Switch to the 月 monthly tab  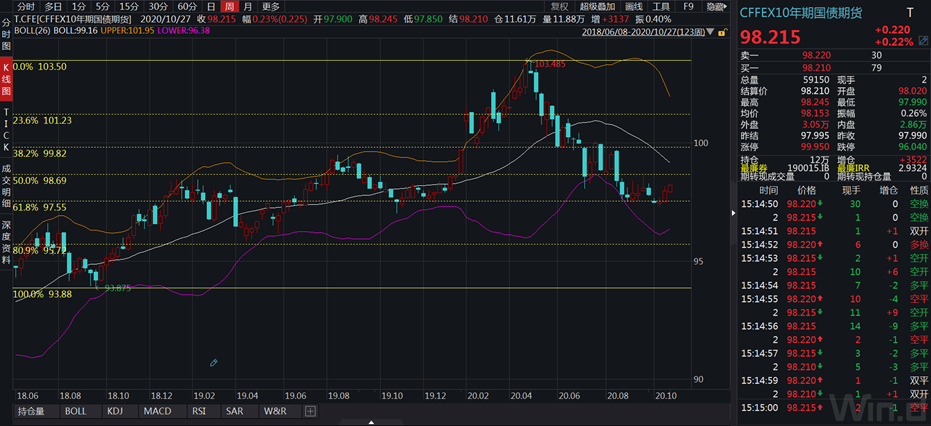point(247,7)
